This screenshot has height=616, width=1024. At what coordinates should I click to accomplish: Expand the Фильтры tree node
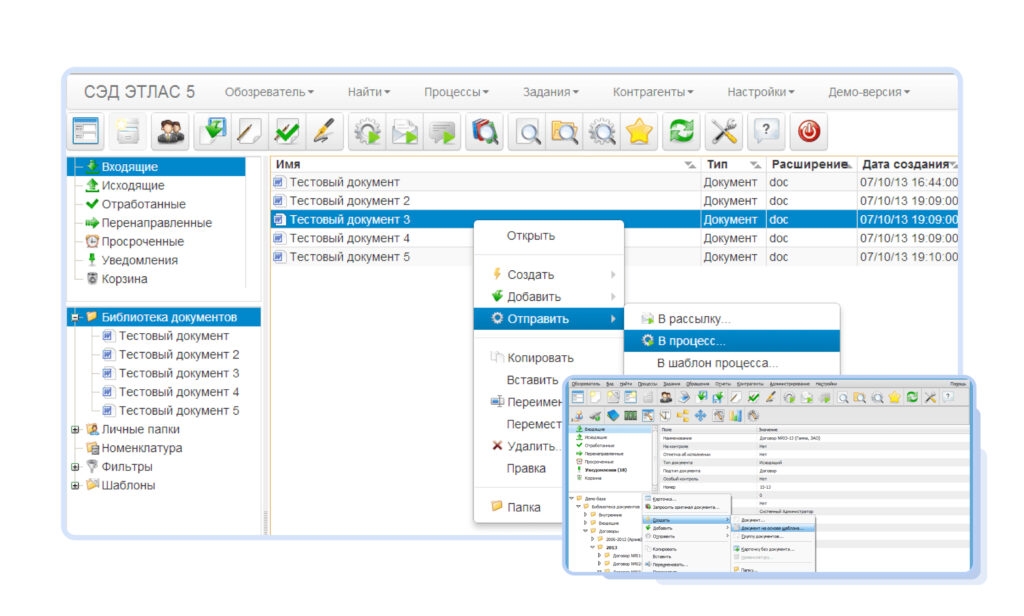click(75, 467)
